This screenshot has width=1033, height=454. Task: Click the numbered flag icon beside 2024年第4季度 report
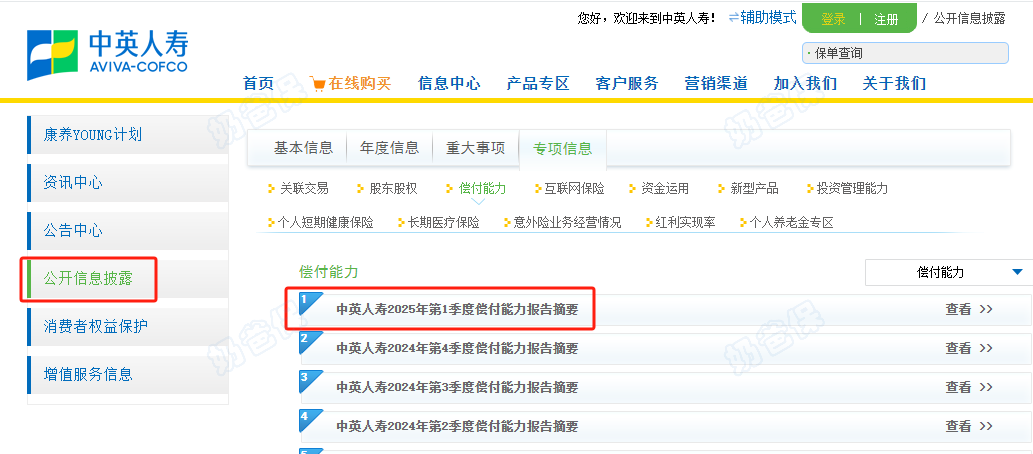[x=311, y=342]
